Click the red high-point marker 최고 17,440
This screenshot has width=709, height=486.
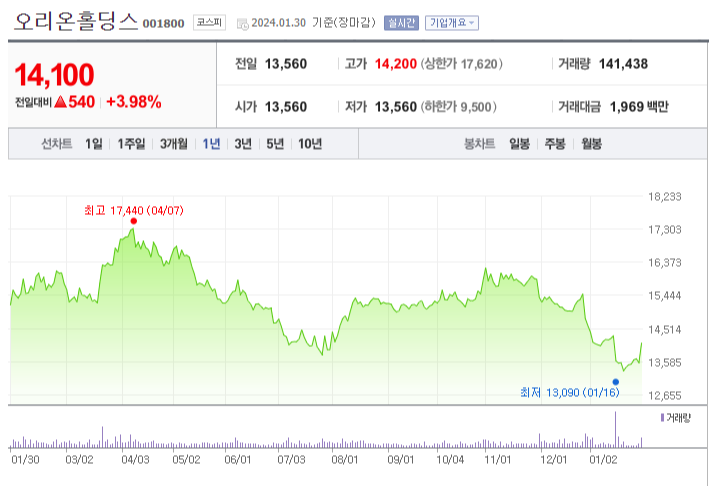133,221
